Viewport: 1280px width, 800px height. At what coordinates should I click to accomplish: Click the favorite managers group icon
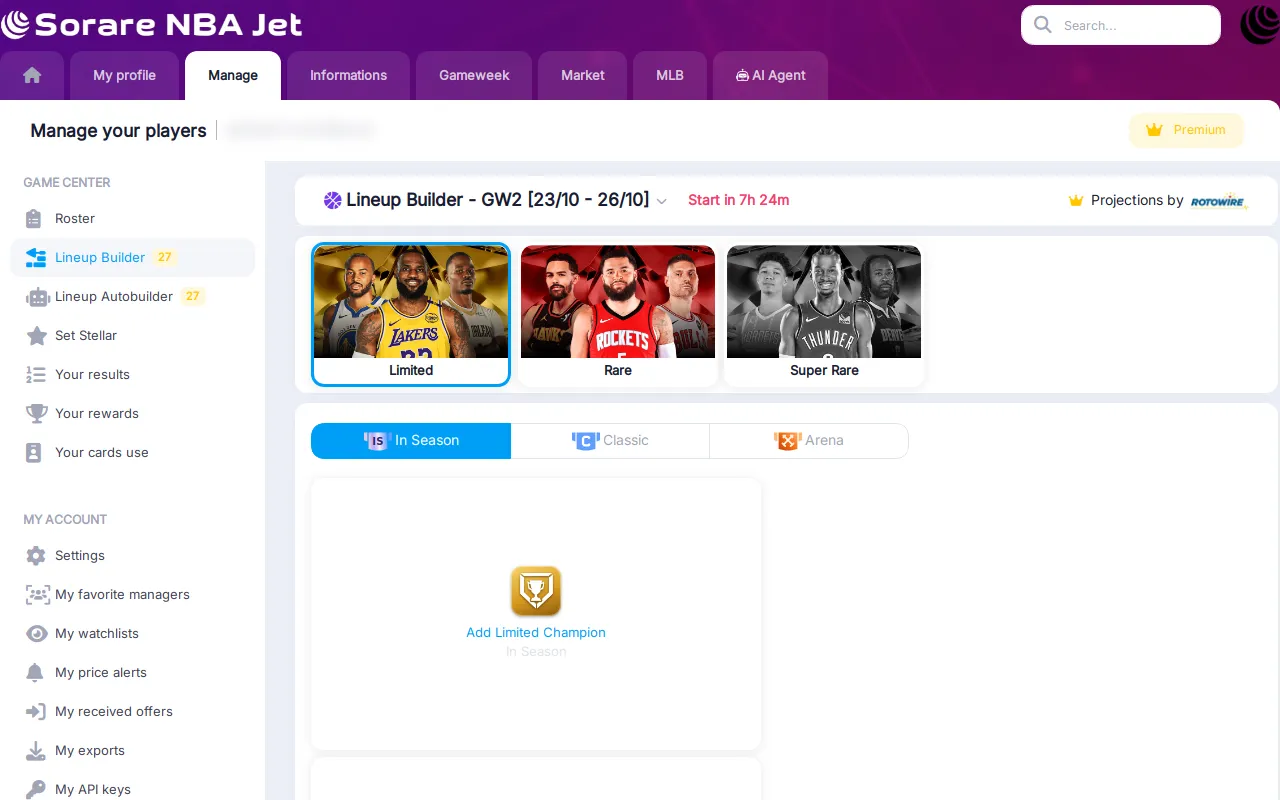[37, 594]
